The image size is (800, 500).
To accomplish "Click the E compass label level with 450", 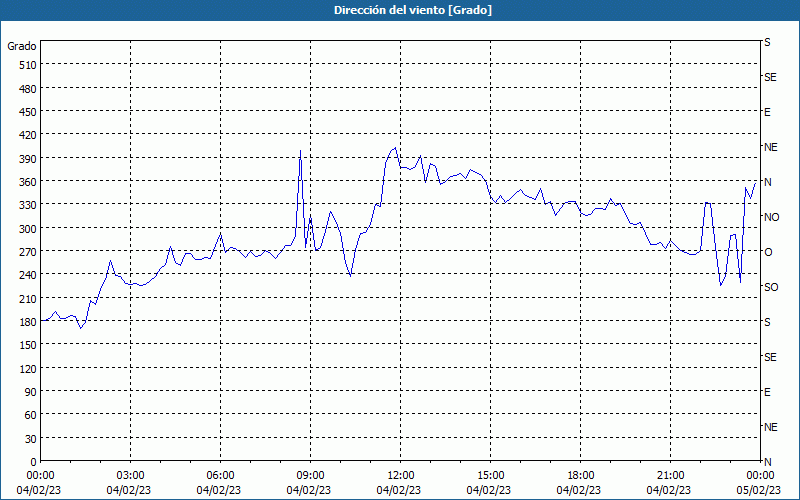I will point(767,112).
